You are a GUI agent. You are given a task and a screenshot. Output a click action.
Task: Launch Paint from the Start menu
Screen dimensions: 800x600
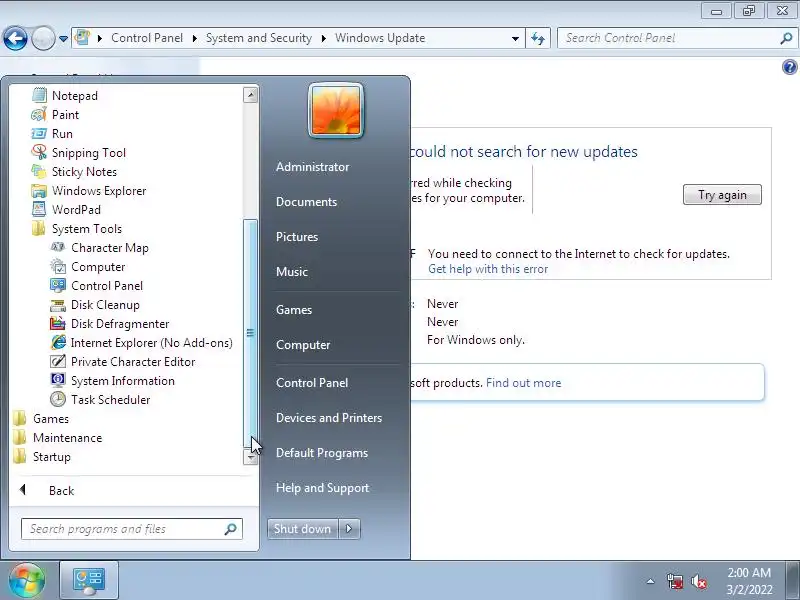(55, 115)
